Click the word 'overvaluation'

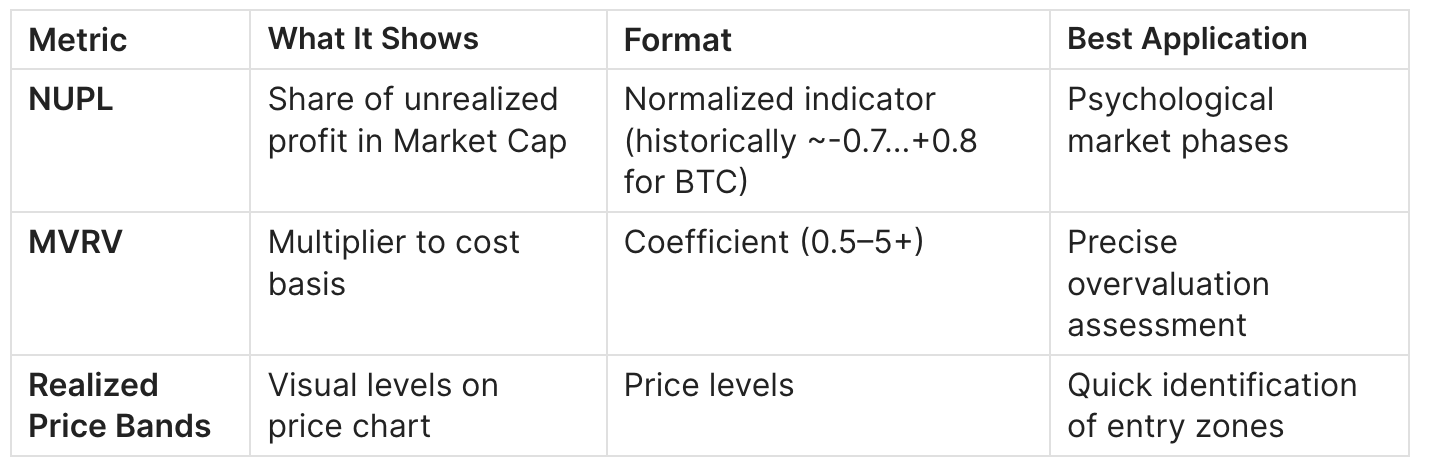tap(1167, 284)
